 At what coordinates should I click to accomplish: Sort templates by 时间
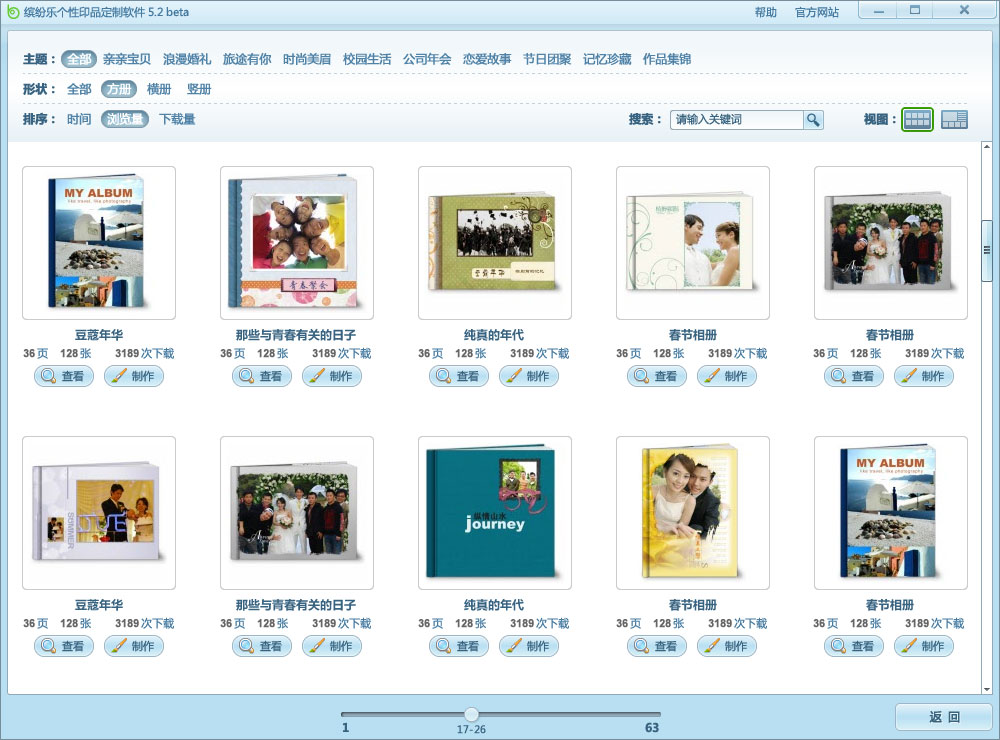(79, 119)
